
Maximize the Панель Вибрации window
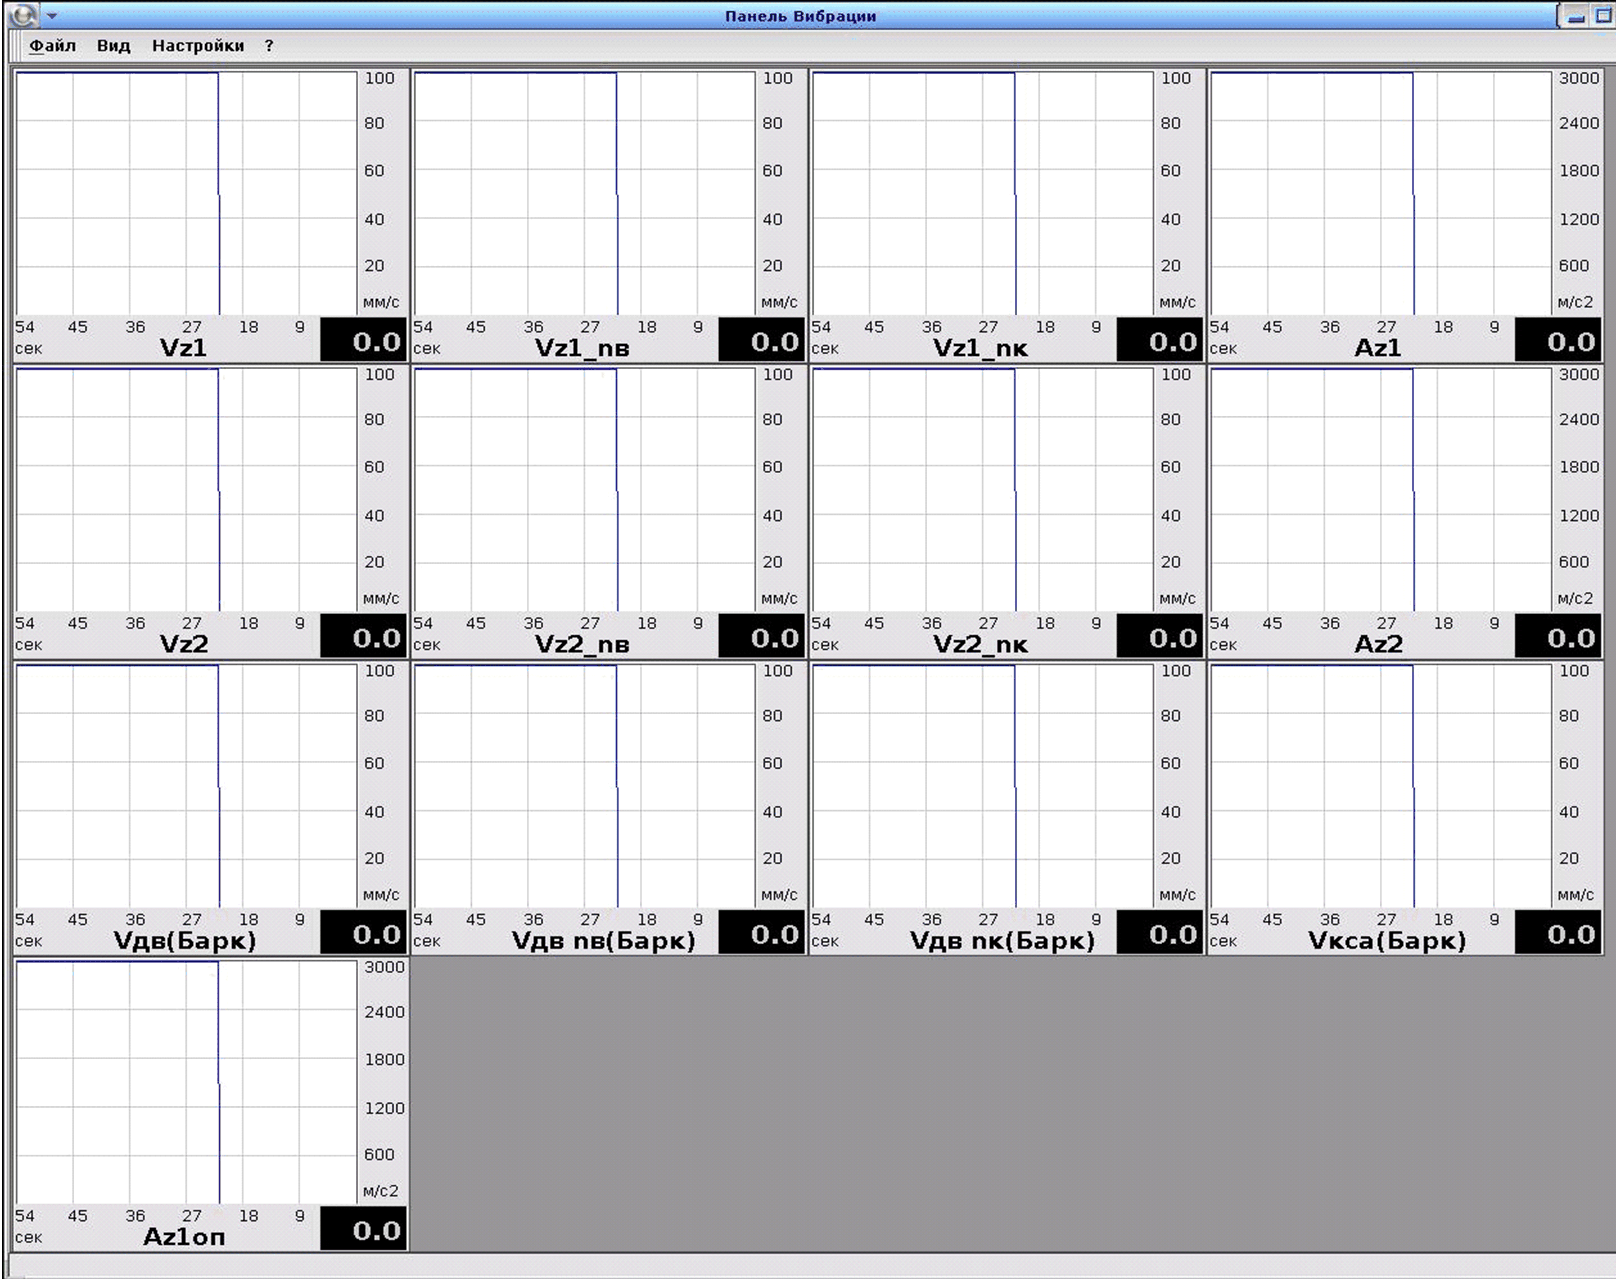tap(1603, 17)
